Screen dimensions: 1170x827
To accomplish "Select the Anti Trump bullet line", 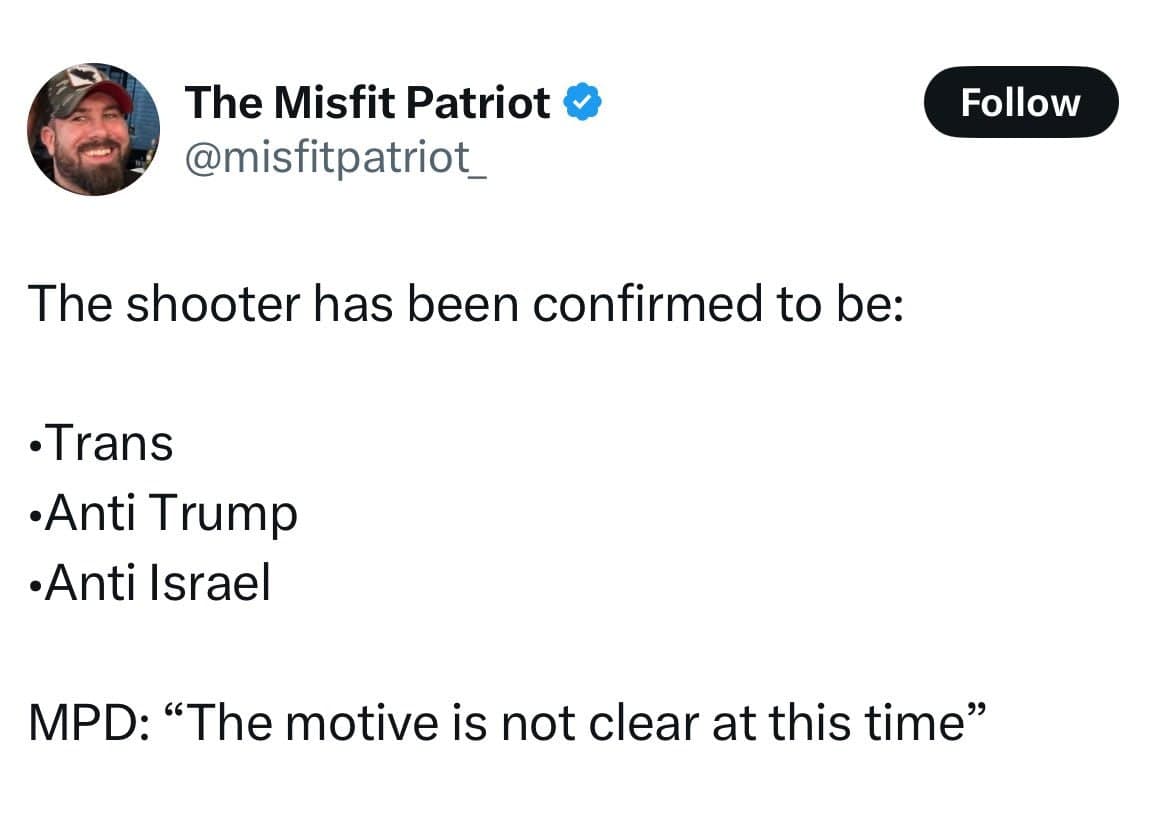I will tap(163, 512).
